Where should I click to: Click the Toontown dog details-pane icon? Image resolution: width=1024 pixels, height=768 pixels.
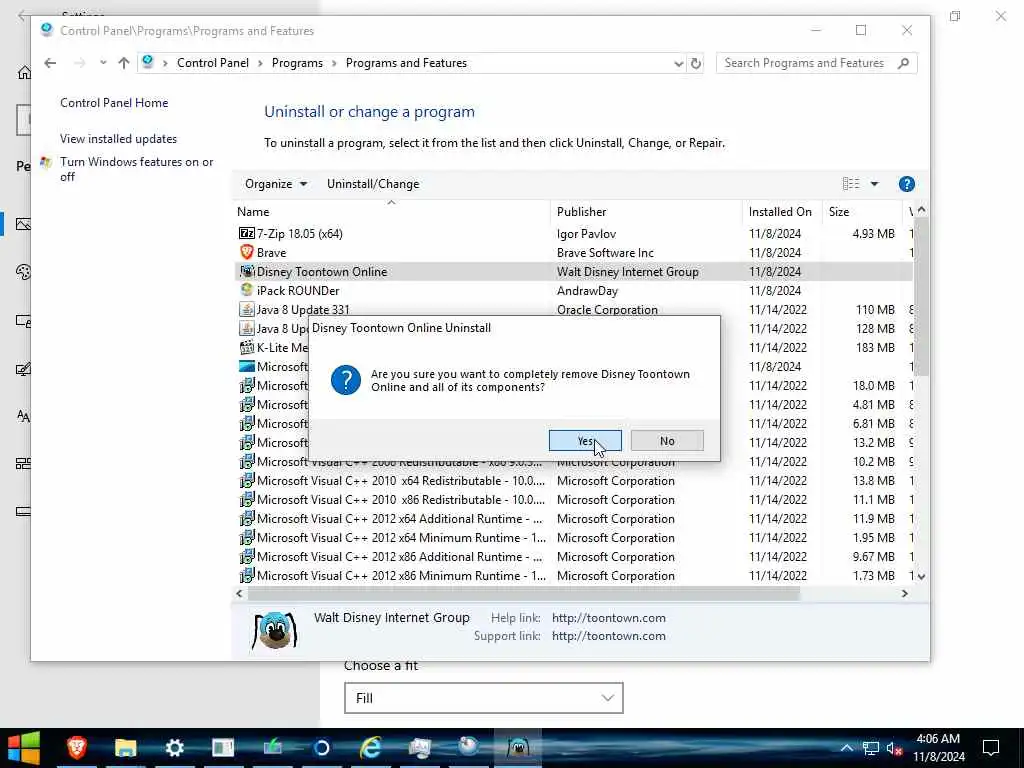275,630
